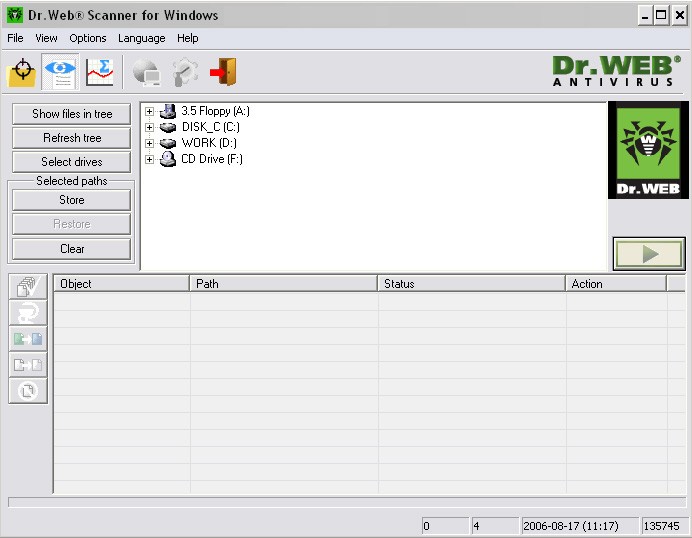
Task: Click the Dr.WEB spider logo image
Action: pyautogui.click(x=648, y=150)
